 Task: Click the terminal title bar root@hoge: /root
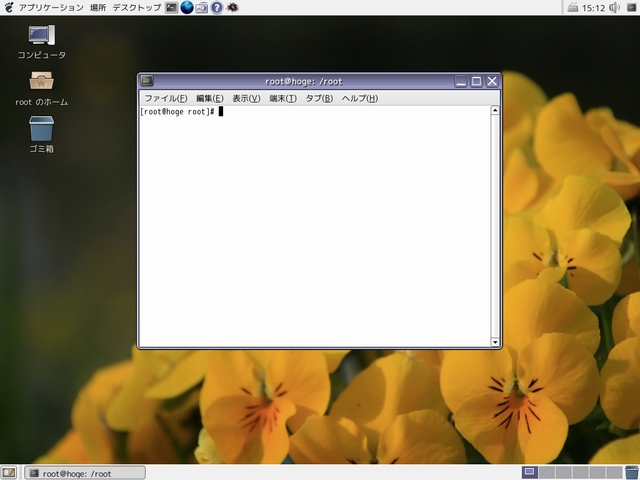304,81
